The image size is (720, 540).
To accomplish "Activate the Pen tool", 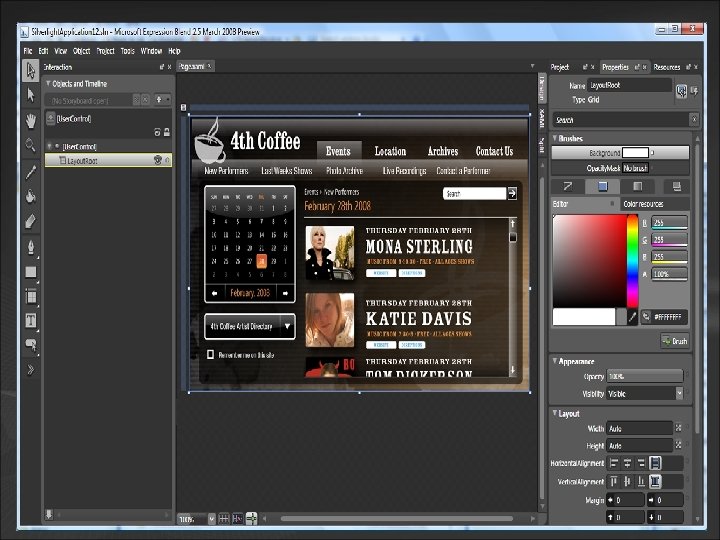I will [x=31, y=246].
